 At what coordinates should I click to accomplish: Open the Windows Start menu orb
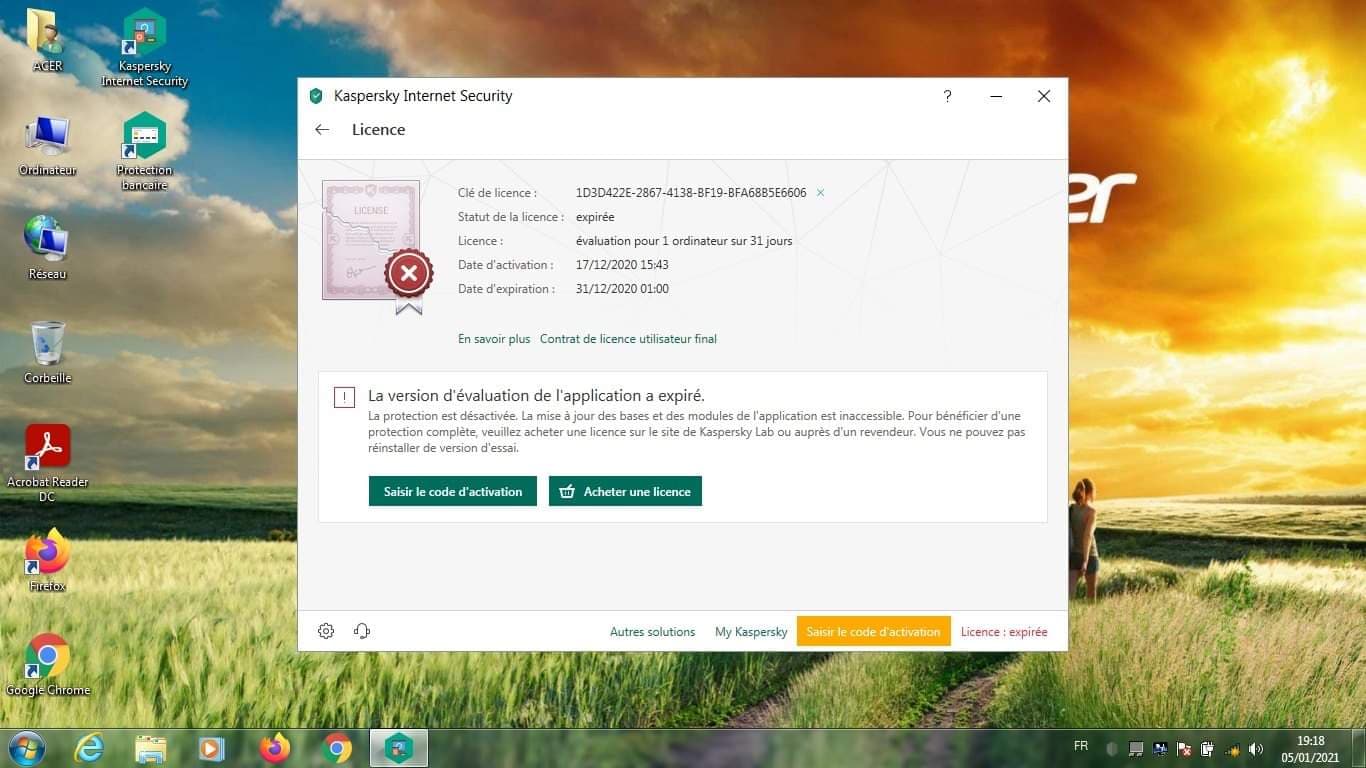25,748
